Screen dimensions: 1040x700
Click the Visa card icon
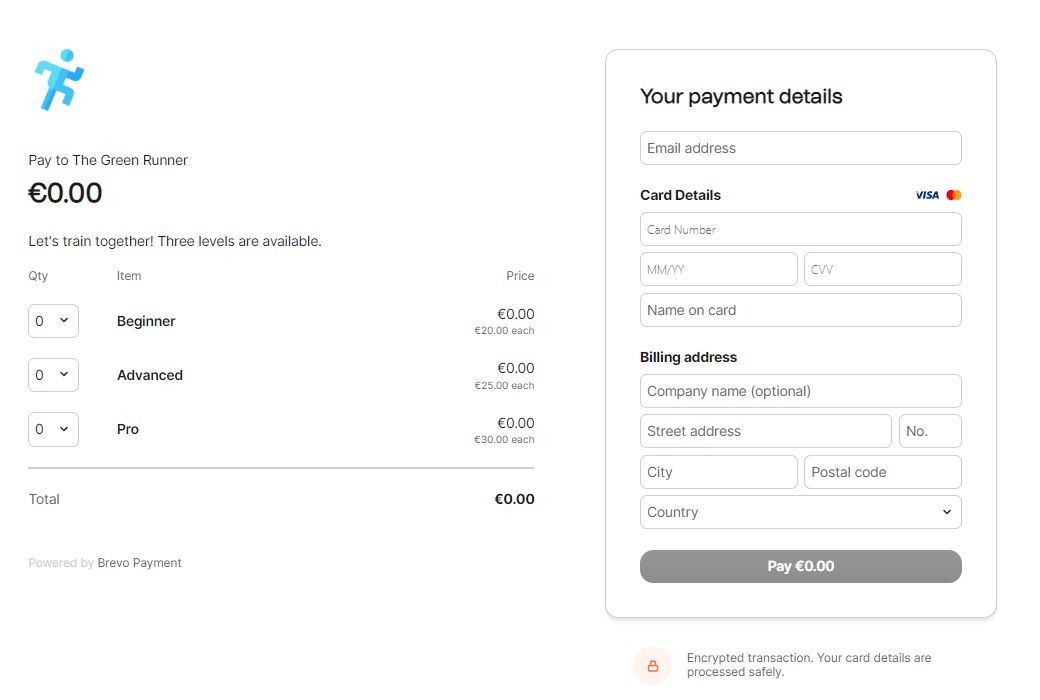tap(927, 195)
